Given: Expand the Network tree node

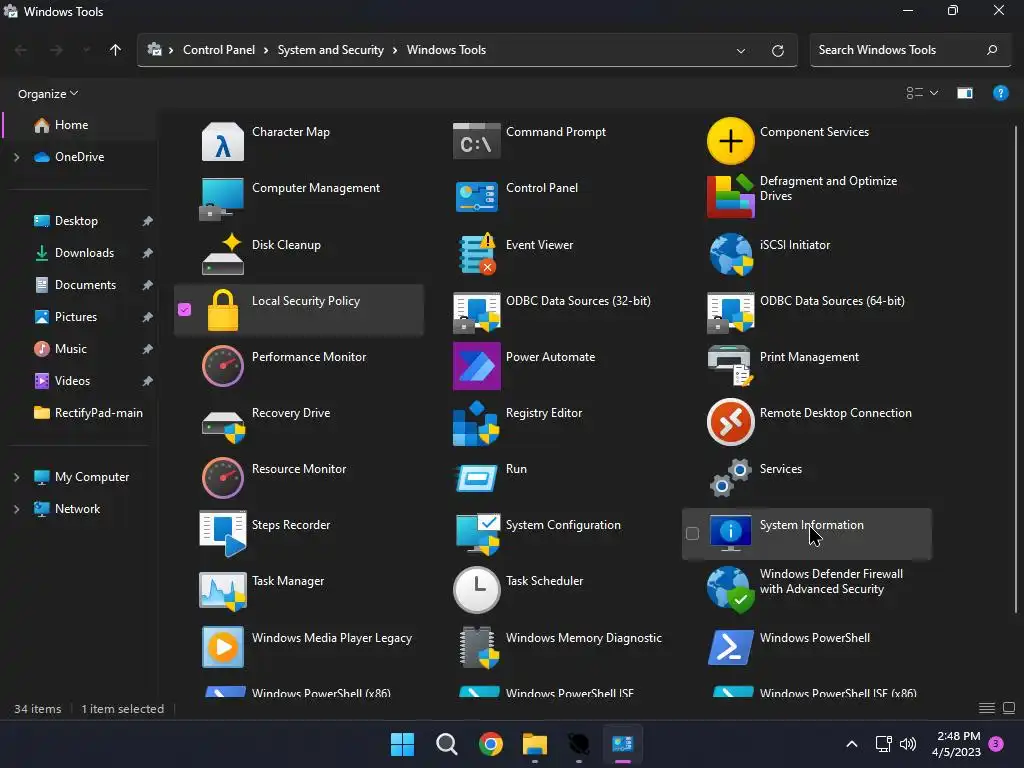Looking at the screenshot, I should click(16, 509).
